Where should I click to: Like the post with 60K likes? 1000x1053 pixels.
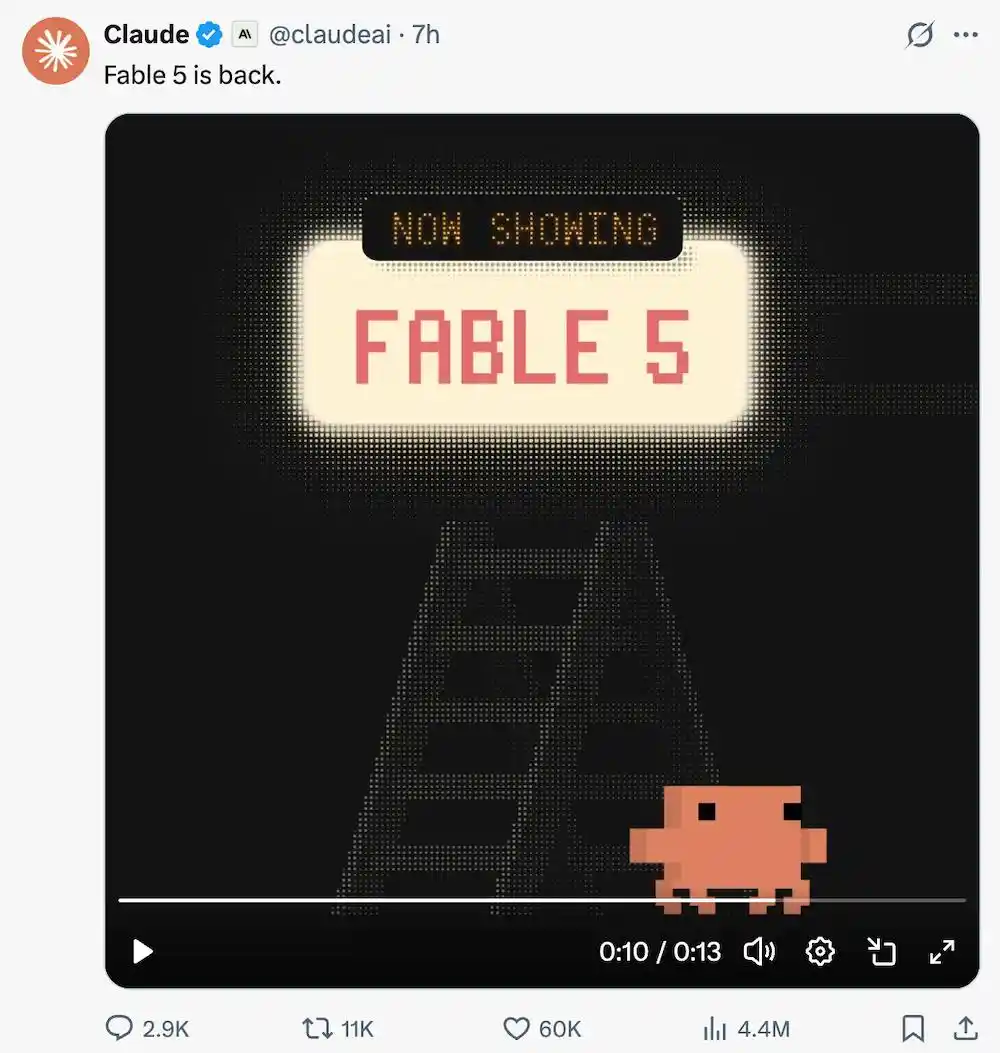click(542, 1028)
